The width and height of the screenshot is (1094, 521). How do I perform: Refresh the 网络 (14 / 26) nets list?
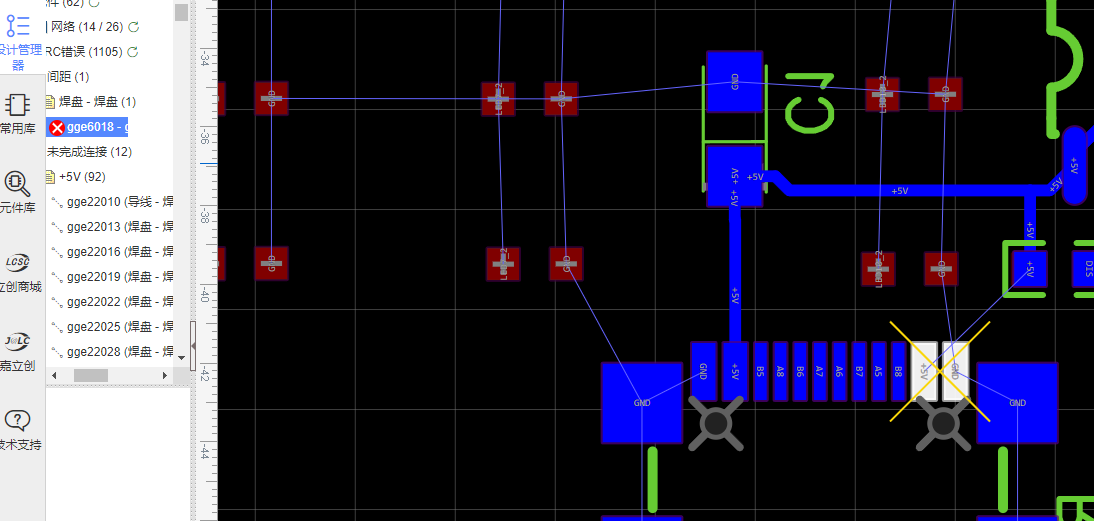tap(133, 27)
